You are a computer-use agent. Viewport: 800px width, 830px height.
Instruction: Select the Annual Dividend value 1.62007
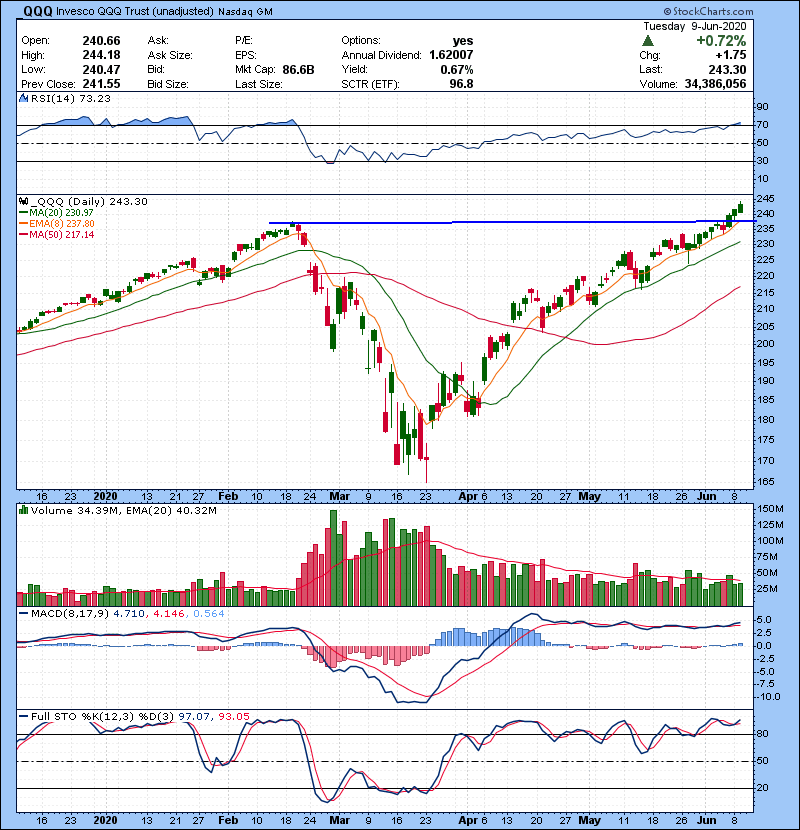(451, 55)
